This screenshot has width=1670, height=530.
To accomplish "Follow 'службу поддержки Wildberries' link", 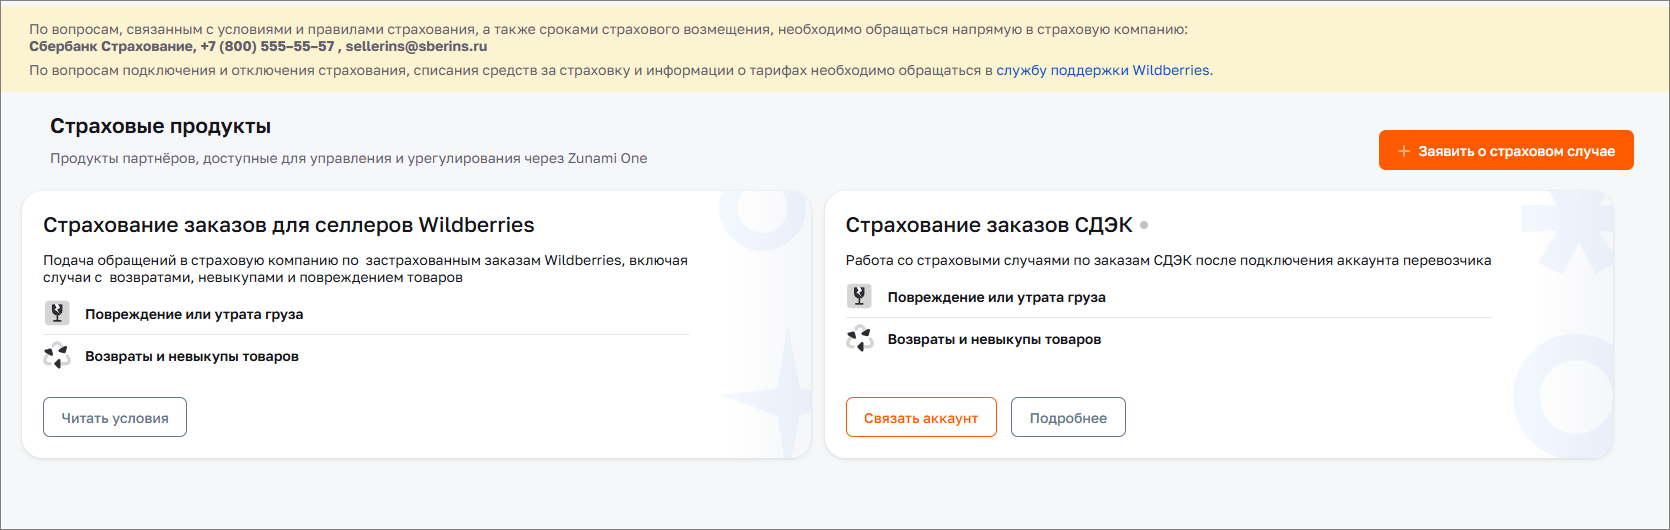I will tap(1103, 70).
